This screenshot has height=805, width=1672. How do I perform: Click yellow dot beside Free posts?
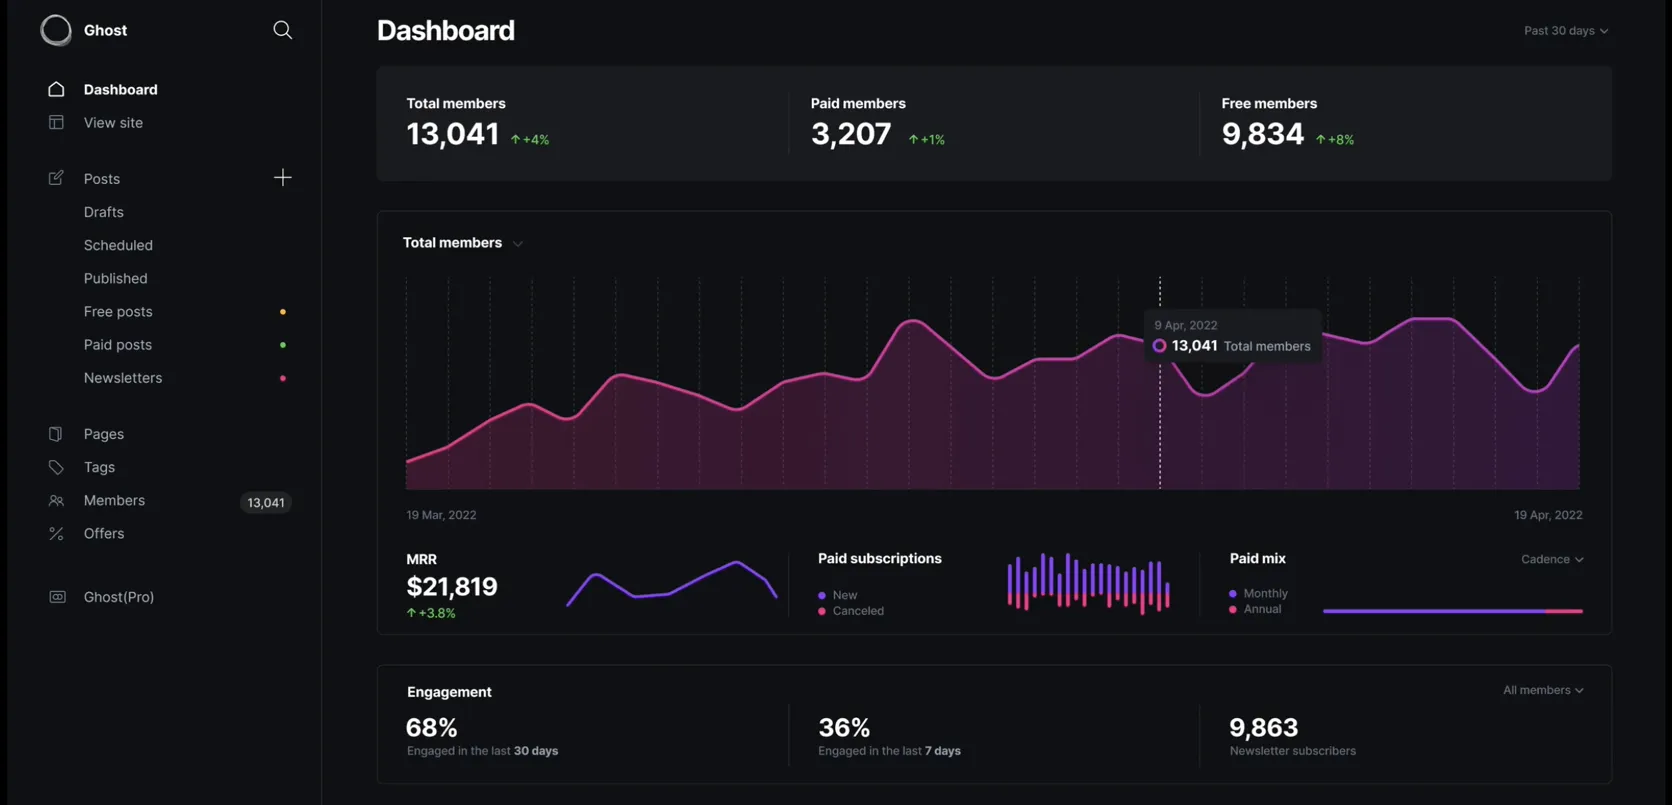(x=283, y=312)
